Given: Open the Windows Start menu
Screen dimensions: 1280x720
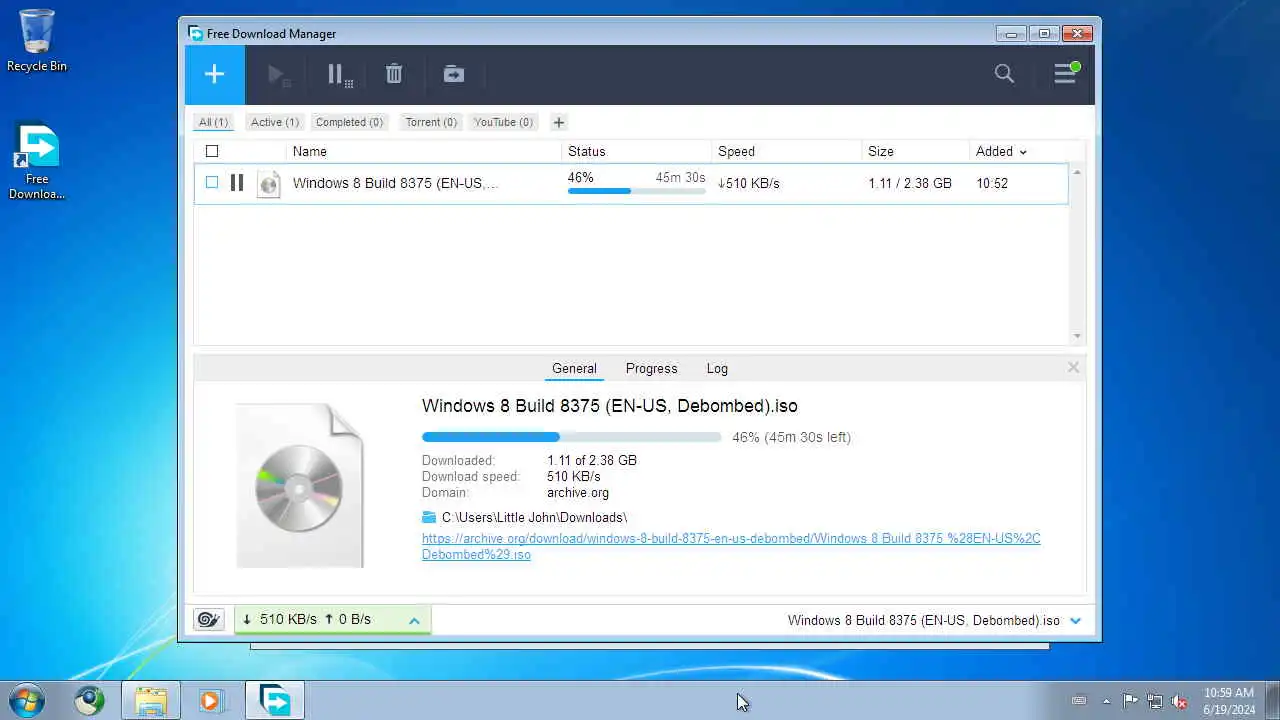Looking at the screenshot, I should click(26, 700).
